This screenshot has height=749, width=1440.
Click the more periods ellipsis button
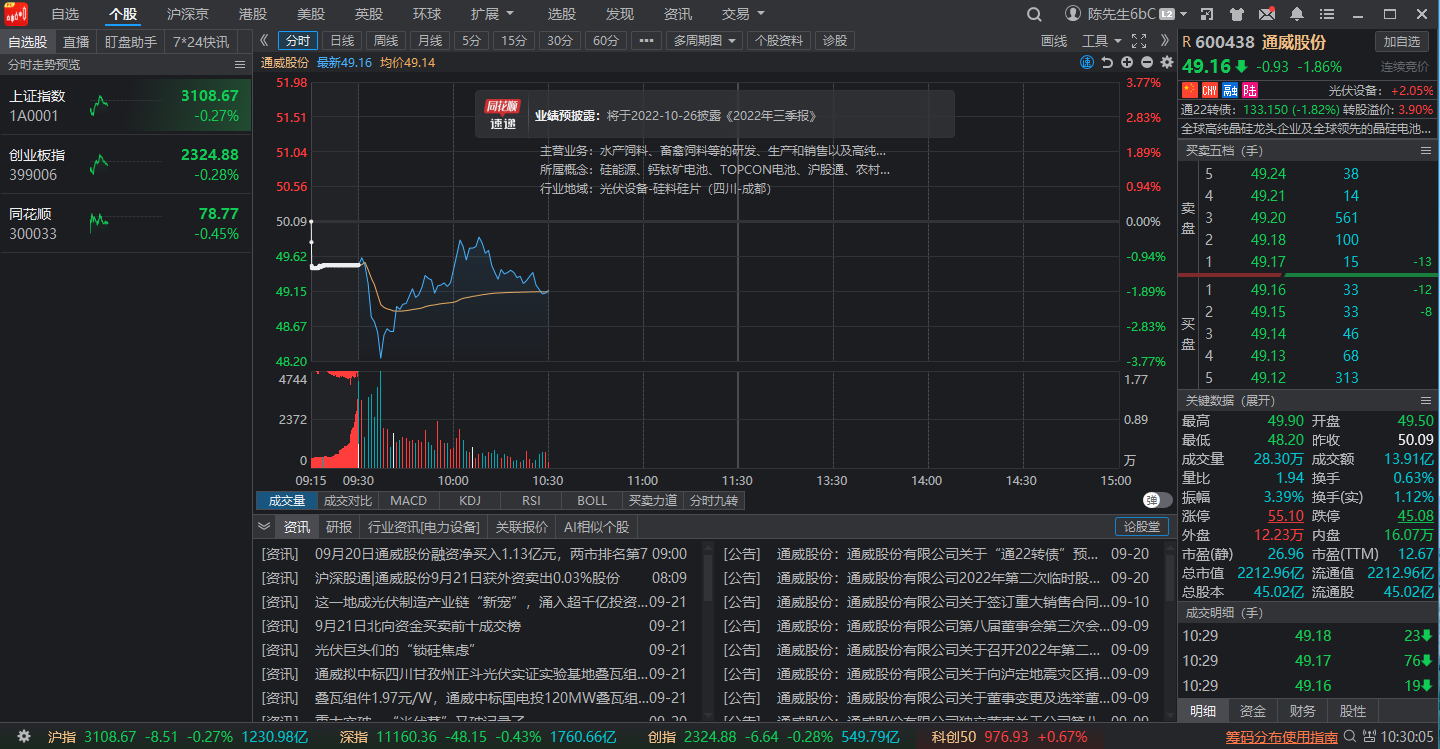click(646, 41)
